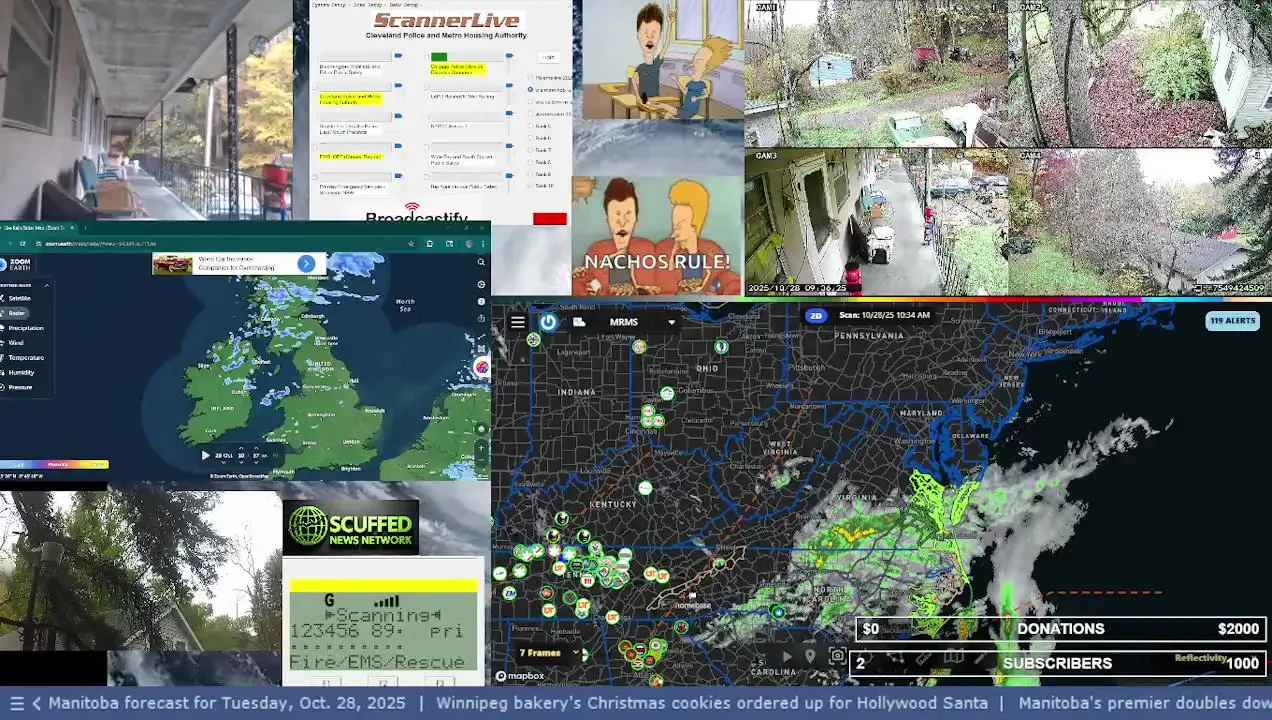
Task: Open the Scan Setup menu in ScannerLive
Action: point(369,5)
